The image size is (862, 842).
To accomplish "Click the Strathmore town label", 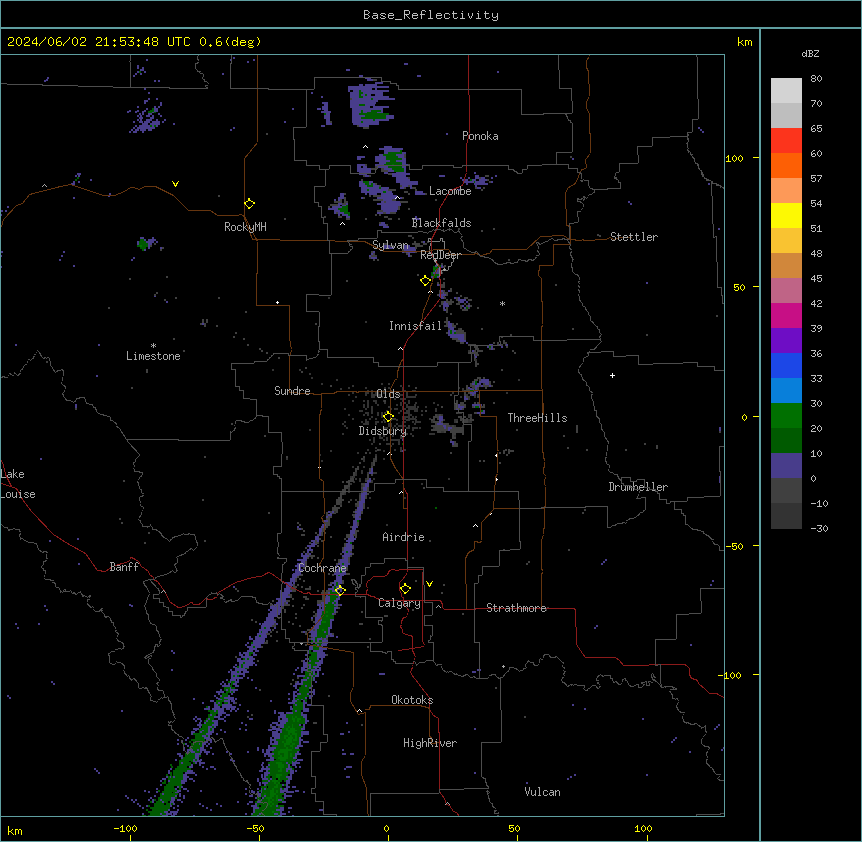I will tap(517, 608).
